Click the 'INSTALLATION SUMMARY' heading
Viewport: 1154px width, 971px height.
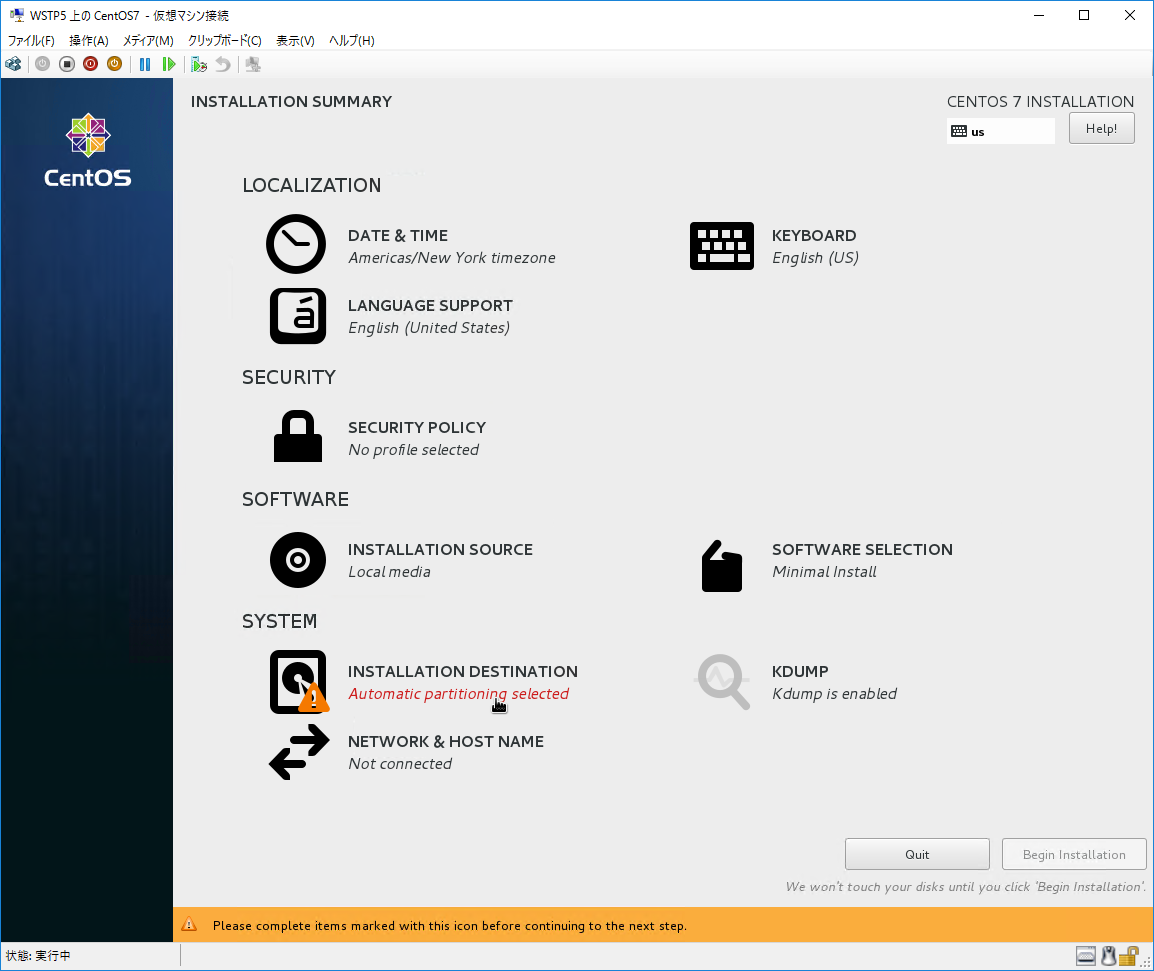291,102
